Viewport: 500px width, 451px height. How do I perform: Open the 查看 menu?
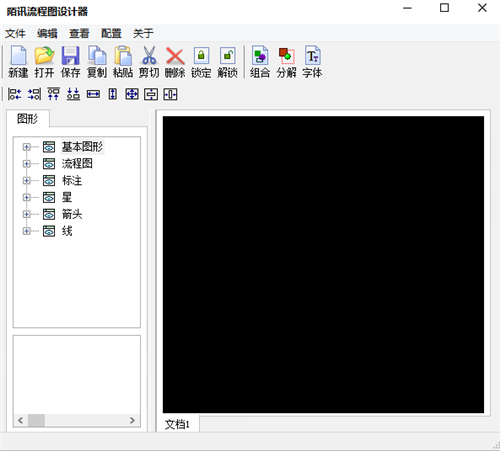coord(79,33)
